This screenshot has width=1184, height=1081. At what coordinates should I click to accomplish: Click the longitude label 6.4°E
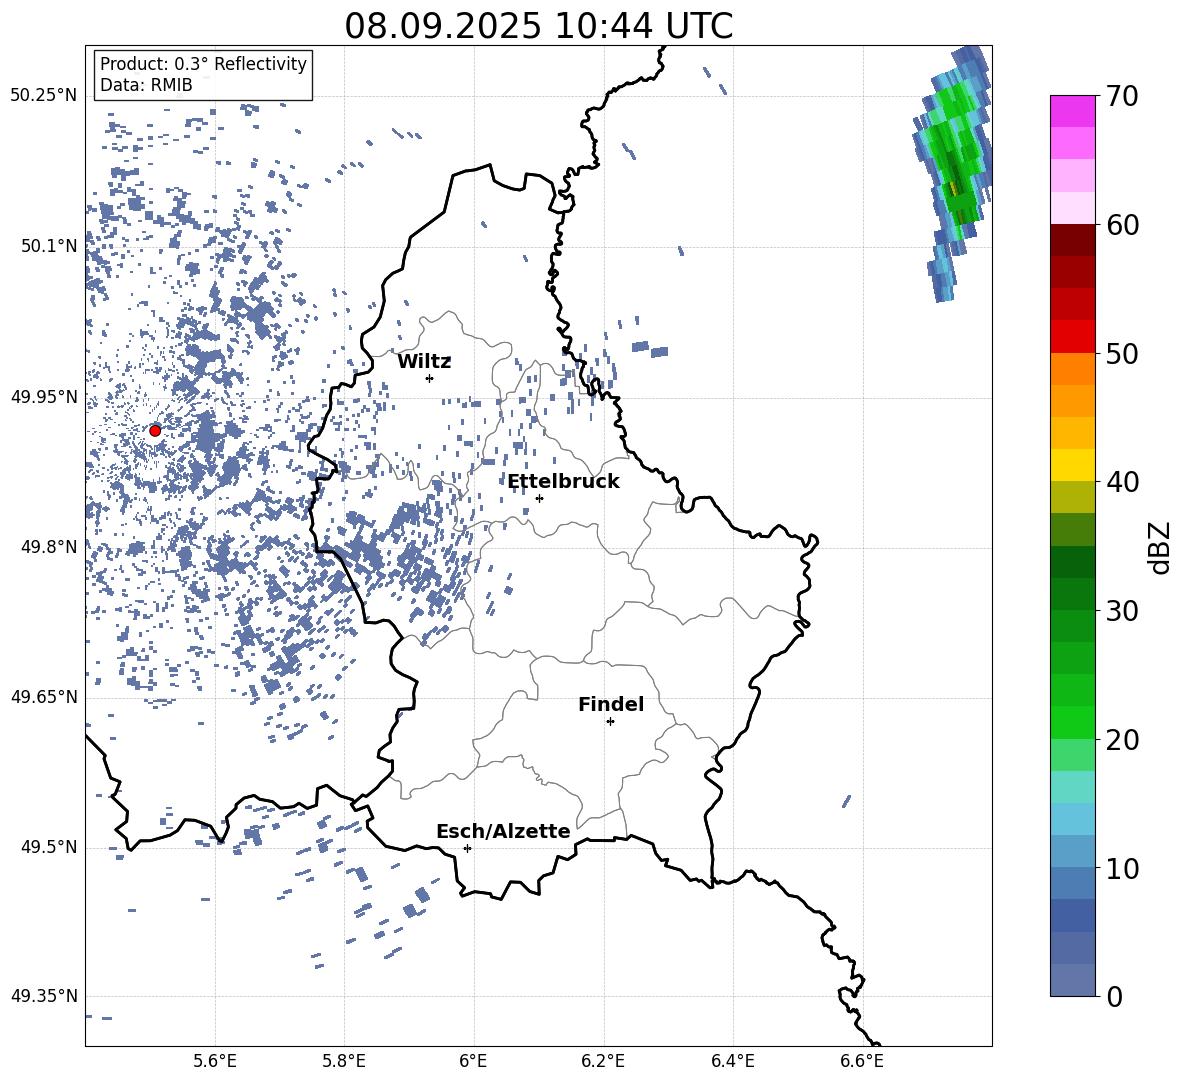click(x=733, y=1061)
